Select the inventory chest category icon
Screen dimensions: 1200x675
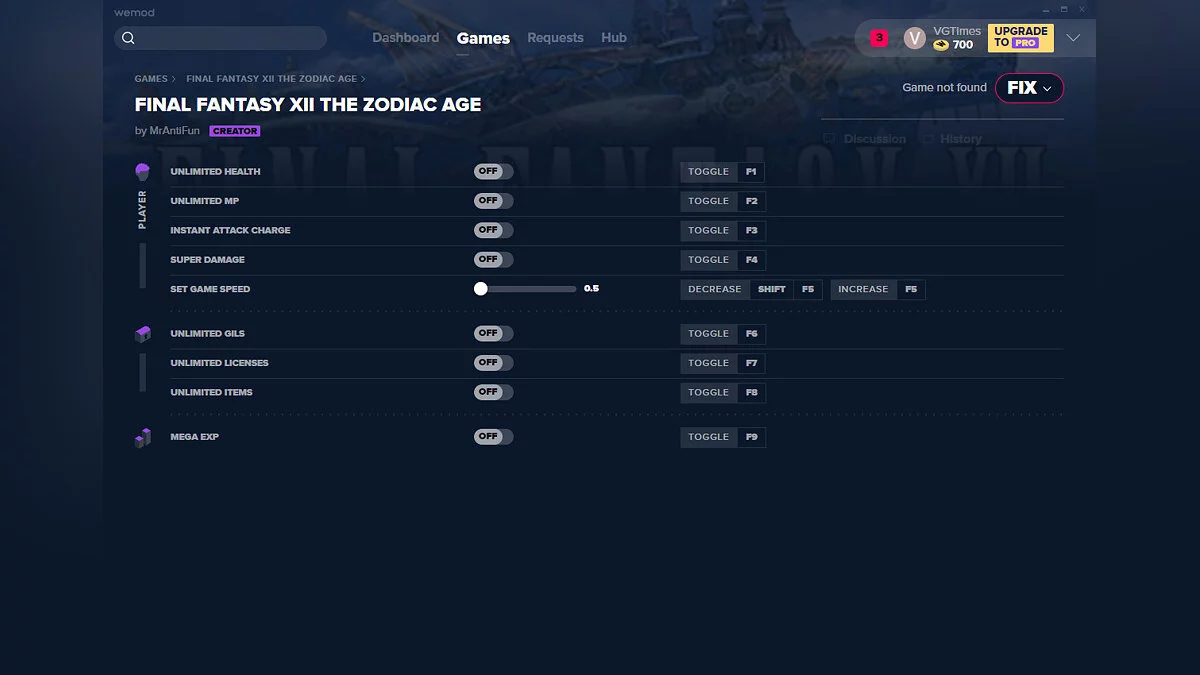pyautogui.click(x=142, y=334)
